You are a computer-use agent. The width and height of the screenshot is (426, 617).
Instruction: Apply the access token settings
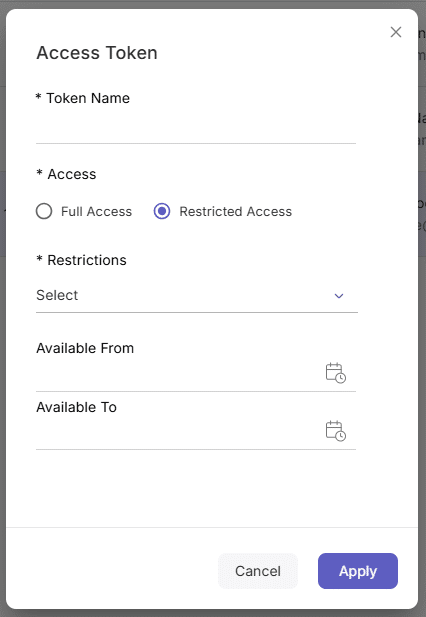click(358, 571)
